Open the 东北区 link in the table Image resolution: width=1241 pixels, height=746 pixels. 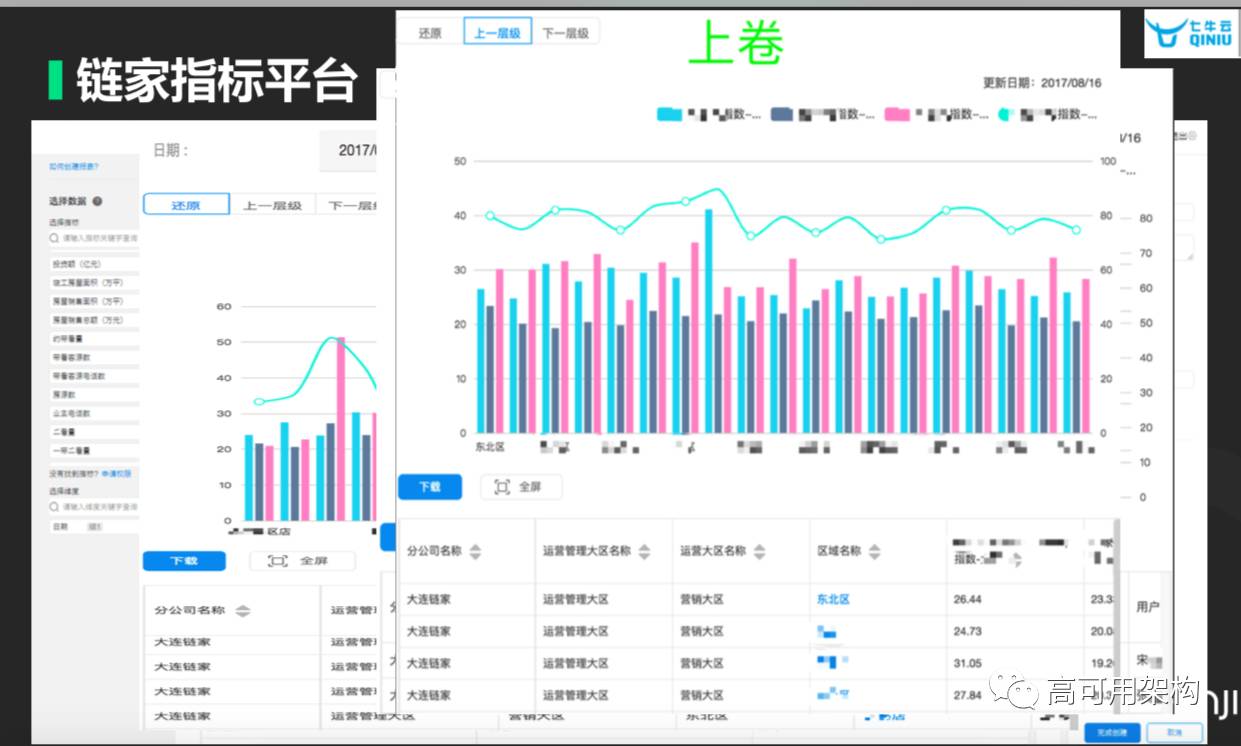click(x=833, y=599)
